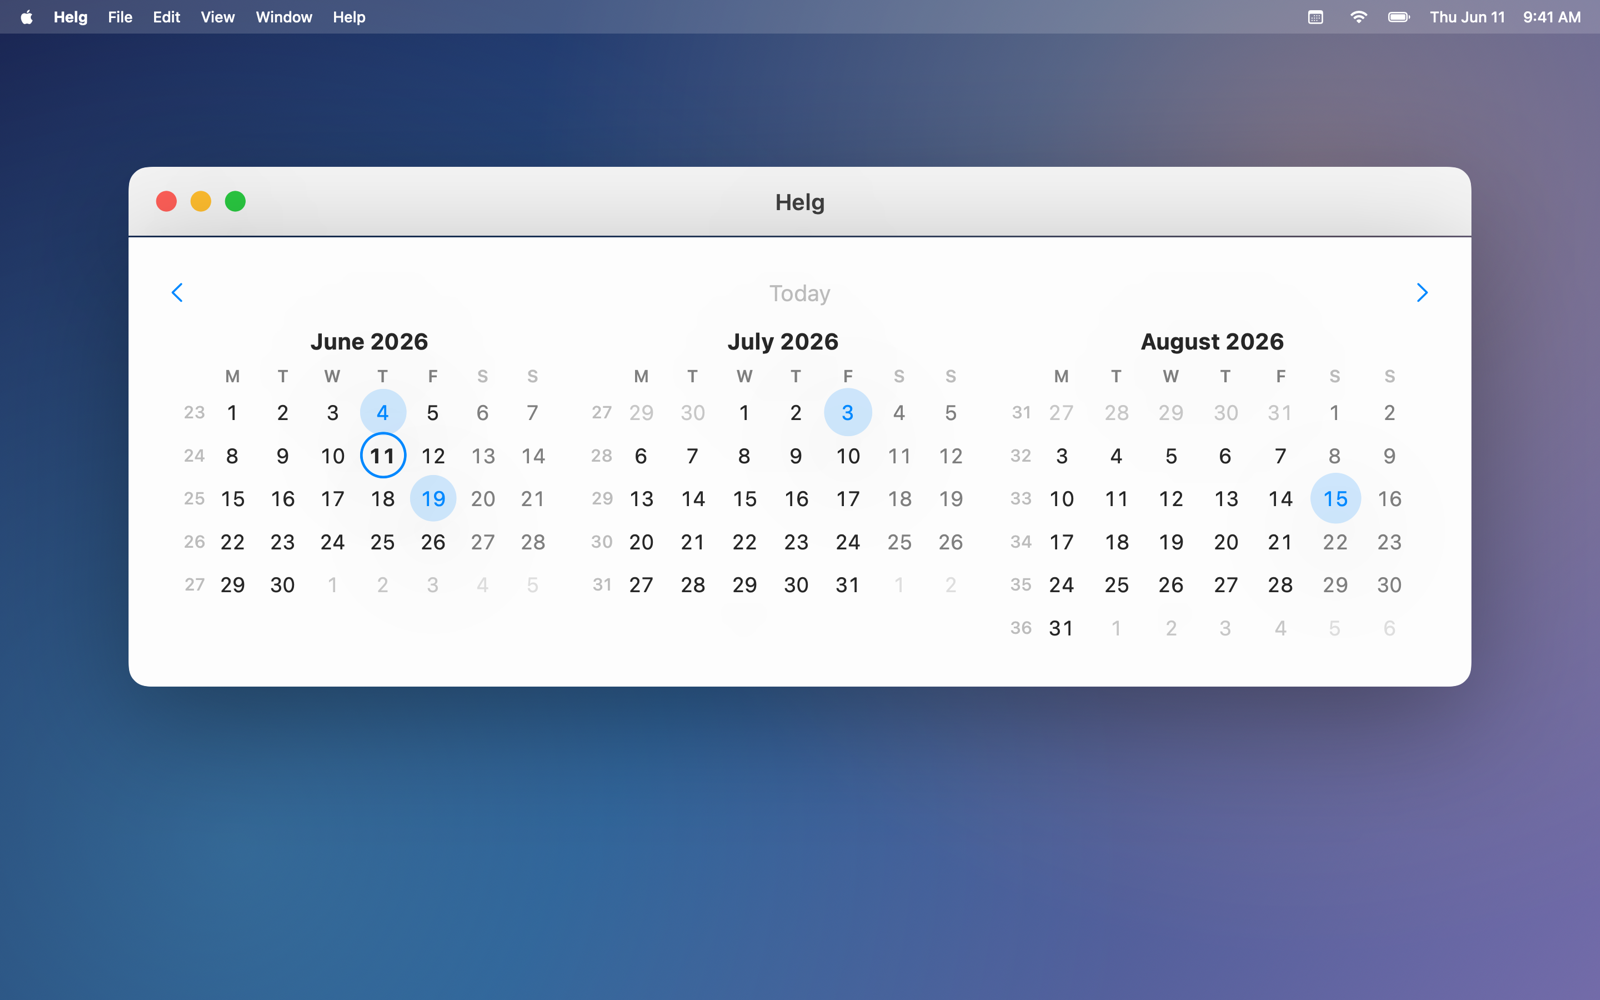Select July 26 in July 2026
The height and width of the screenshot is (1000, 1600).
[950, 542]
